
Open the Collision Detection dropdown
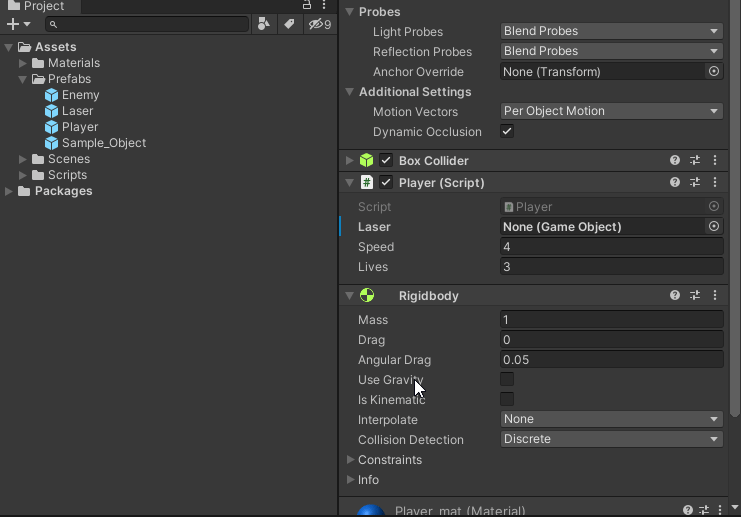(612, 439)
